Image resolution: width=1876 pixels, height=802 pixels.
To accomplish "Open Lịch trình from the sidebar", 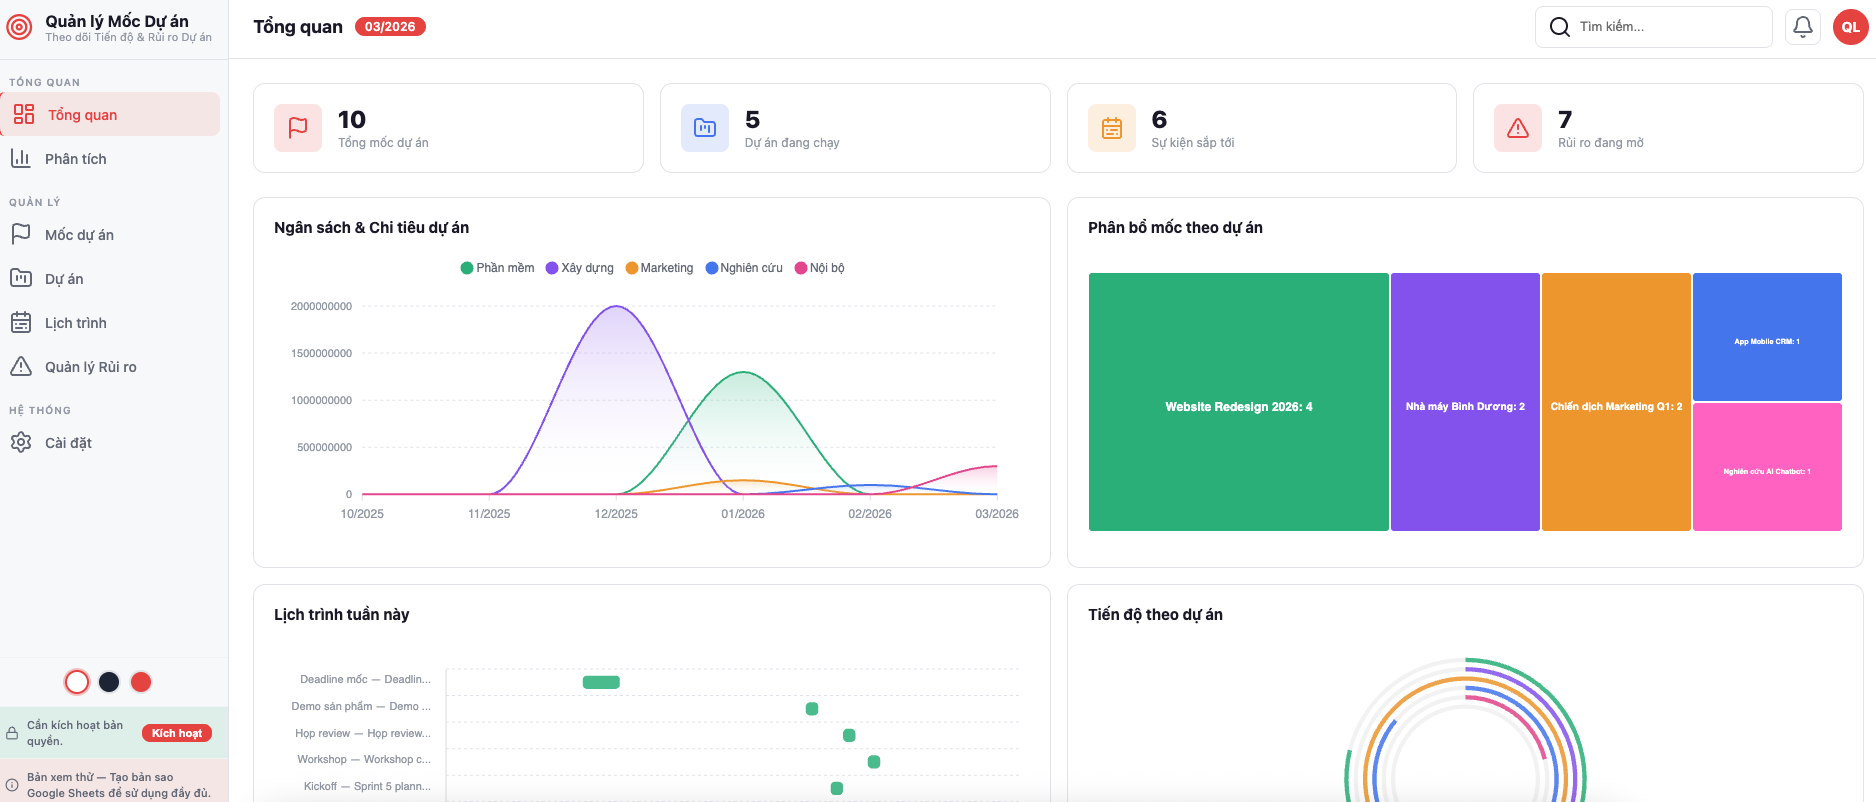I will tap(75, 323).
